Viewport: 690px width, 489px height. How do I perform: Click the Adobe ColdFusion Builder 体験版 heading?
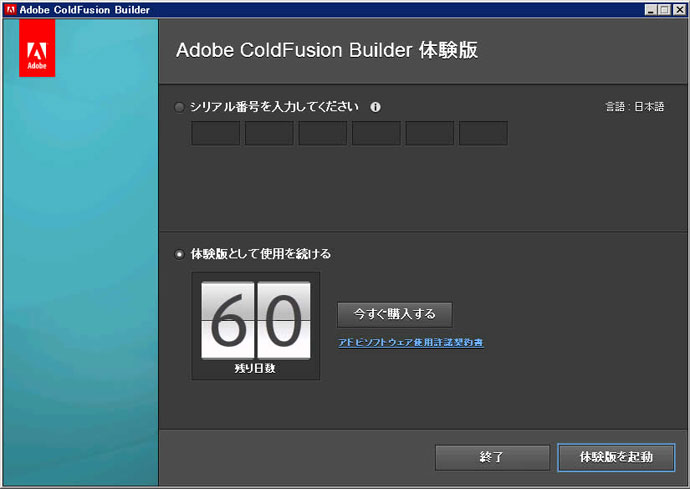327,50
